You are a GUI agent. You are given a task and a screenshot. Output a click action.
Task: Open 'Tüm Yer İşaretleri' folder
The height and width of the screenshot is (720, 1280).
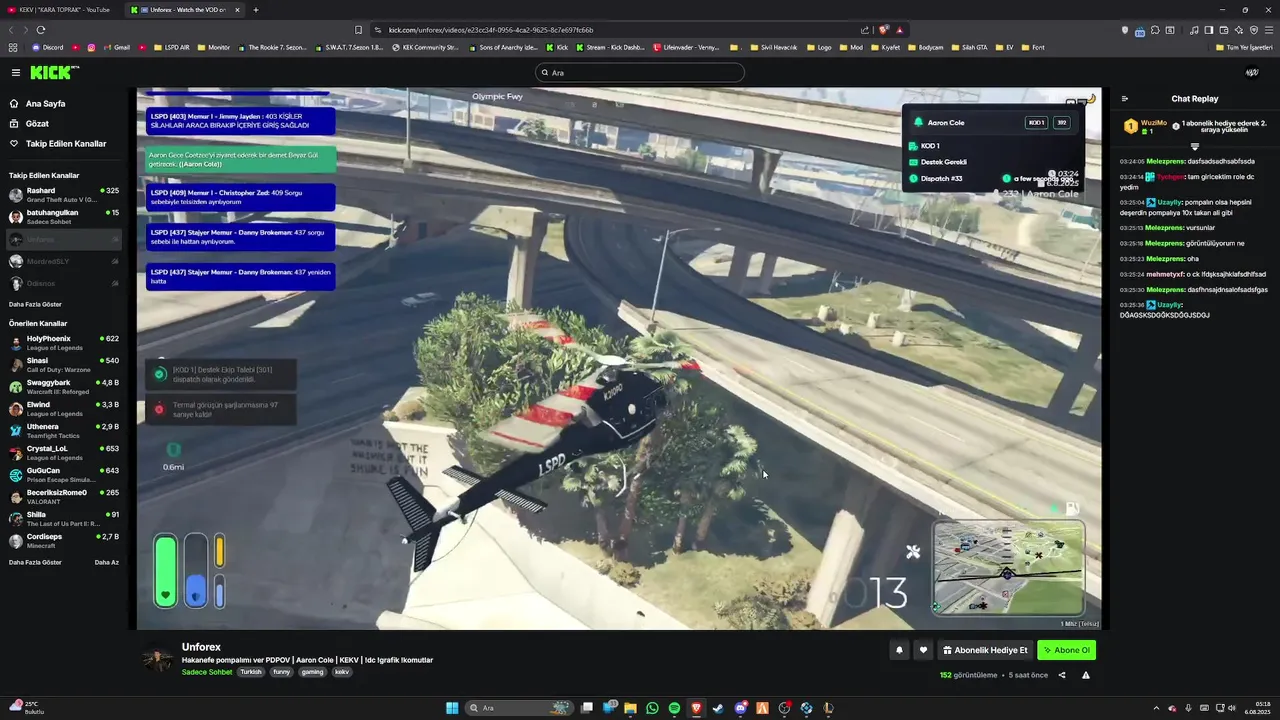click(x=1244, y=47)
